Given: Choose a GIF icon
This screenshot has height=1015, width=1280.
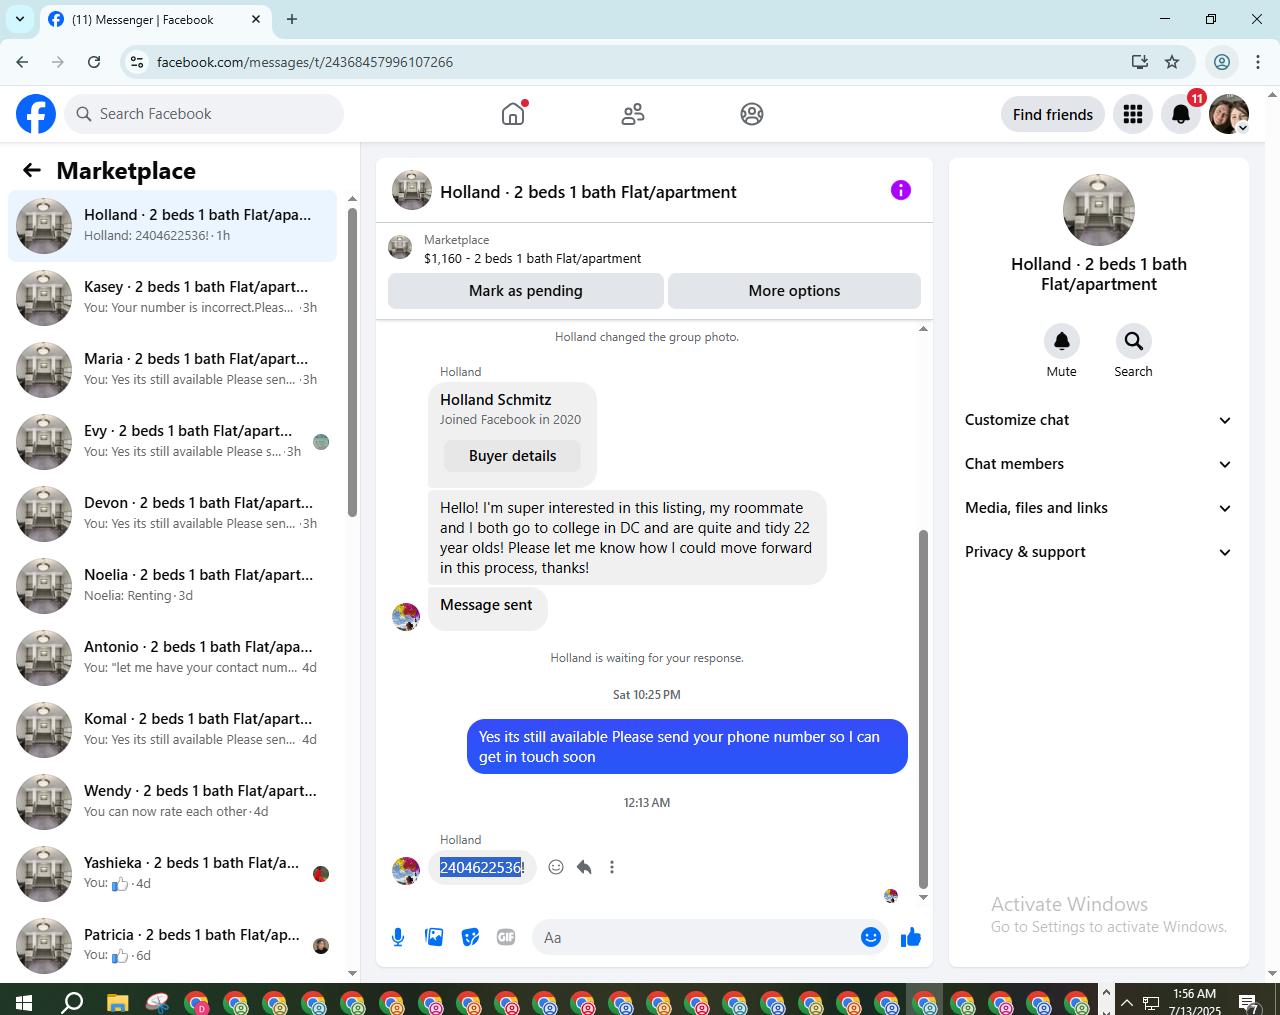Looking at the screenshot, I should [506, 937].
